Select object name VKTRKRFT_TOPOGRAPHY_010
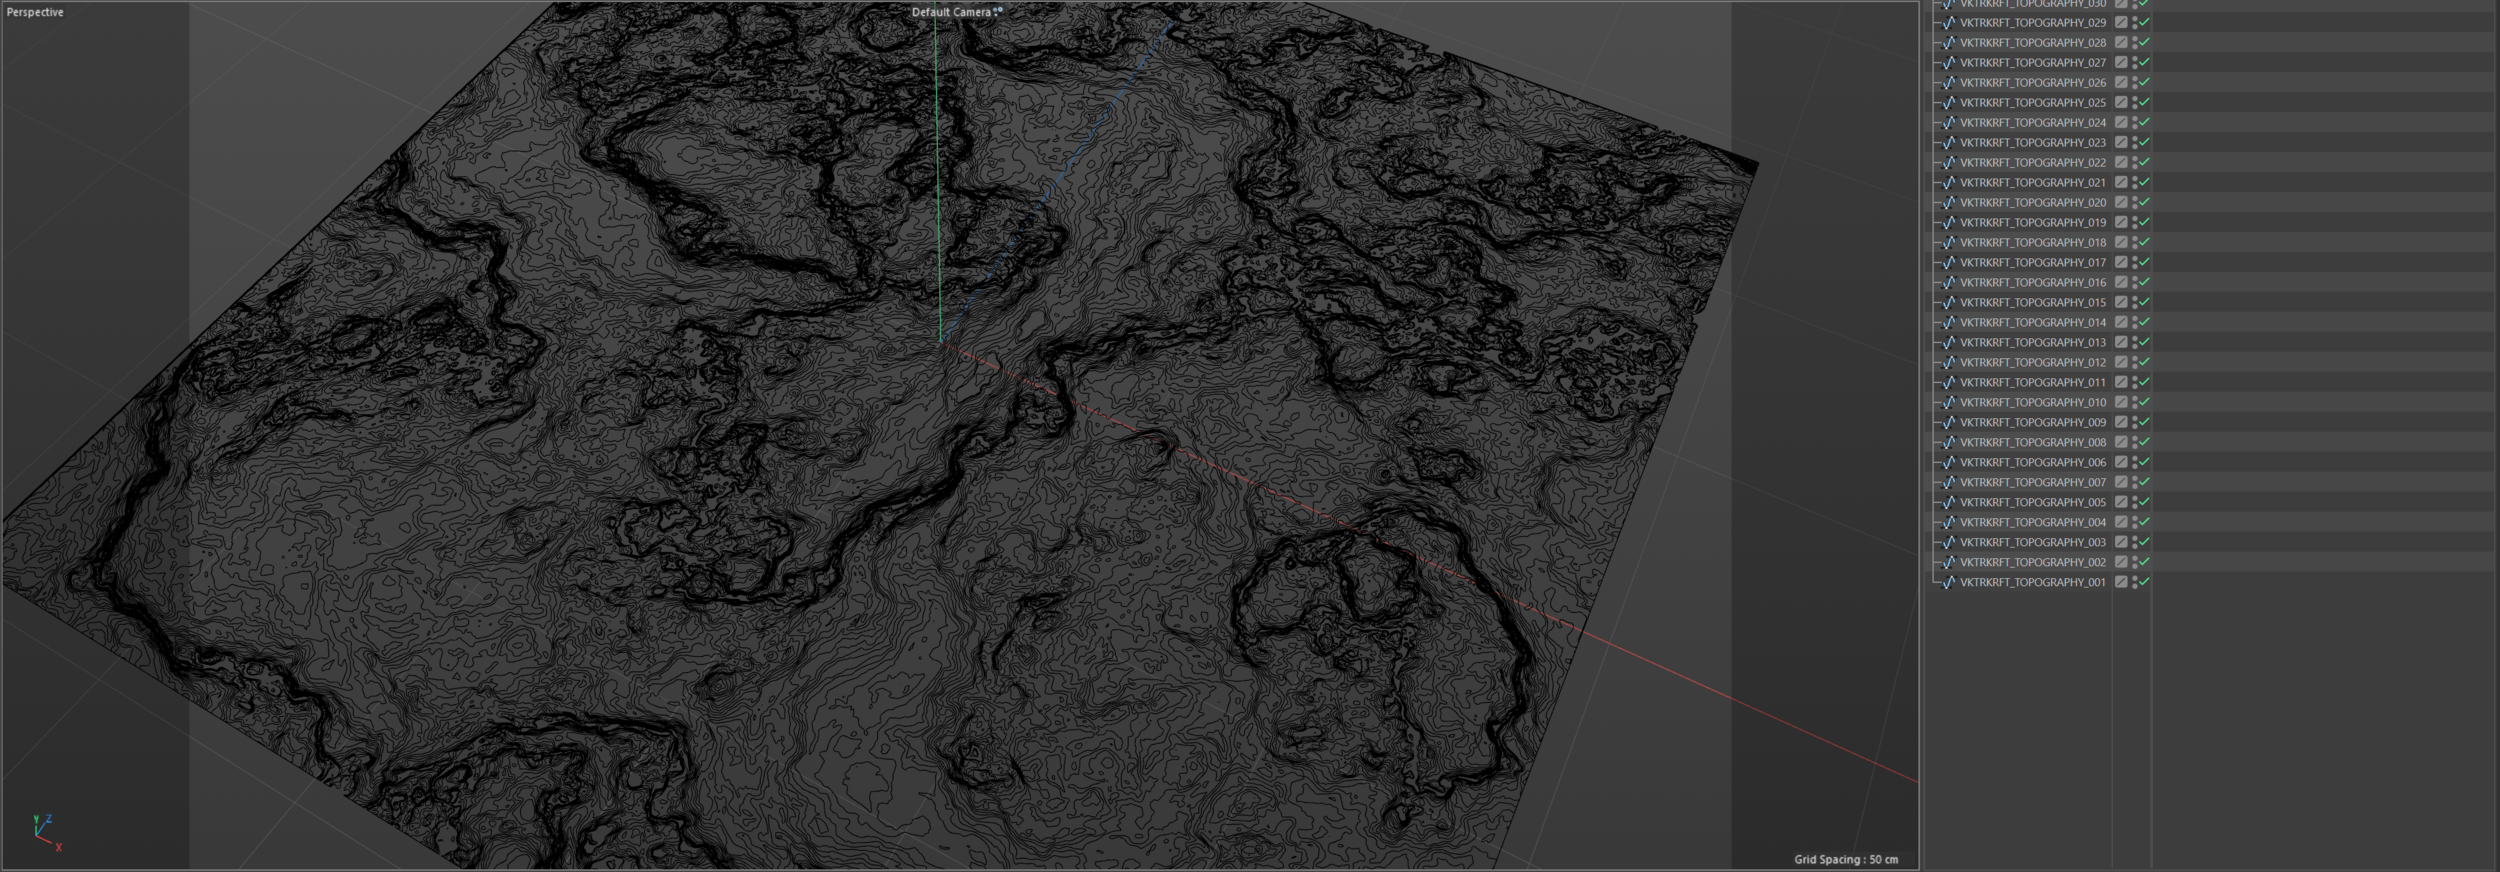This screenshot has height=872, width=2500. [x=2032, y=403]
